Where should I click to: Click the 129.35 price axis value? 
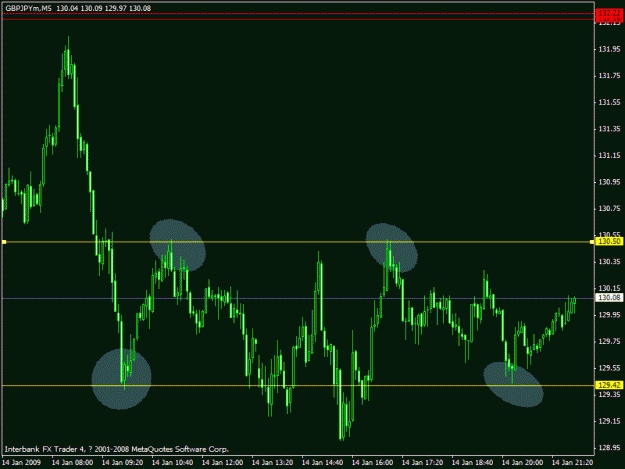(x=609, y=394)
